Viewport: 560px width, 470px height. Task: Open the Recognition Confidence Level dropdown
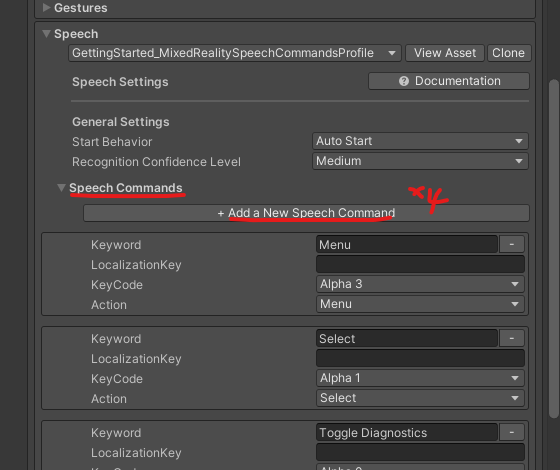point(420,161)
